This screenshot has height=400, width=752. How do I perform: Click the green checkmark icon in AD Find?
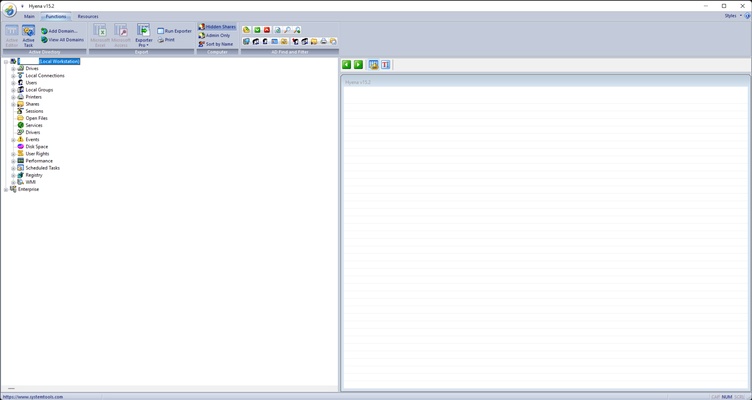(257, 30)
